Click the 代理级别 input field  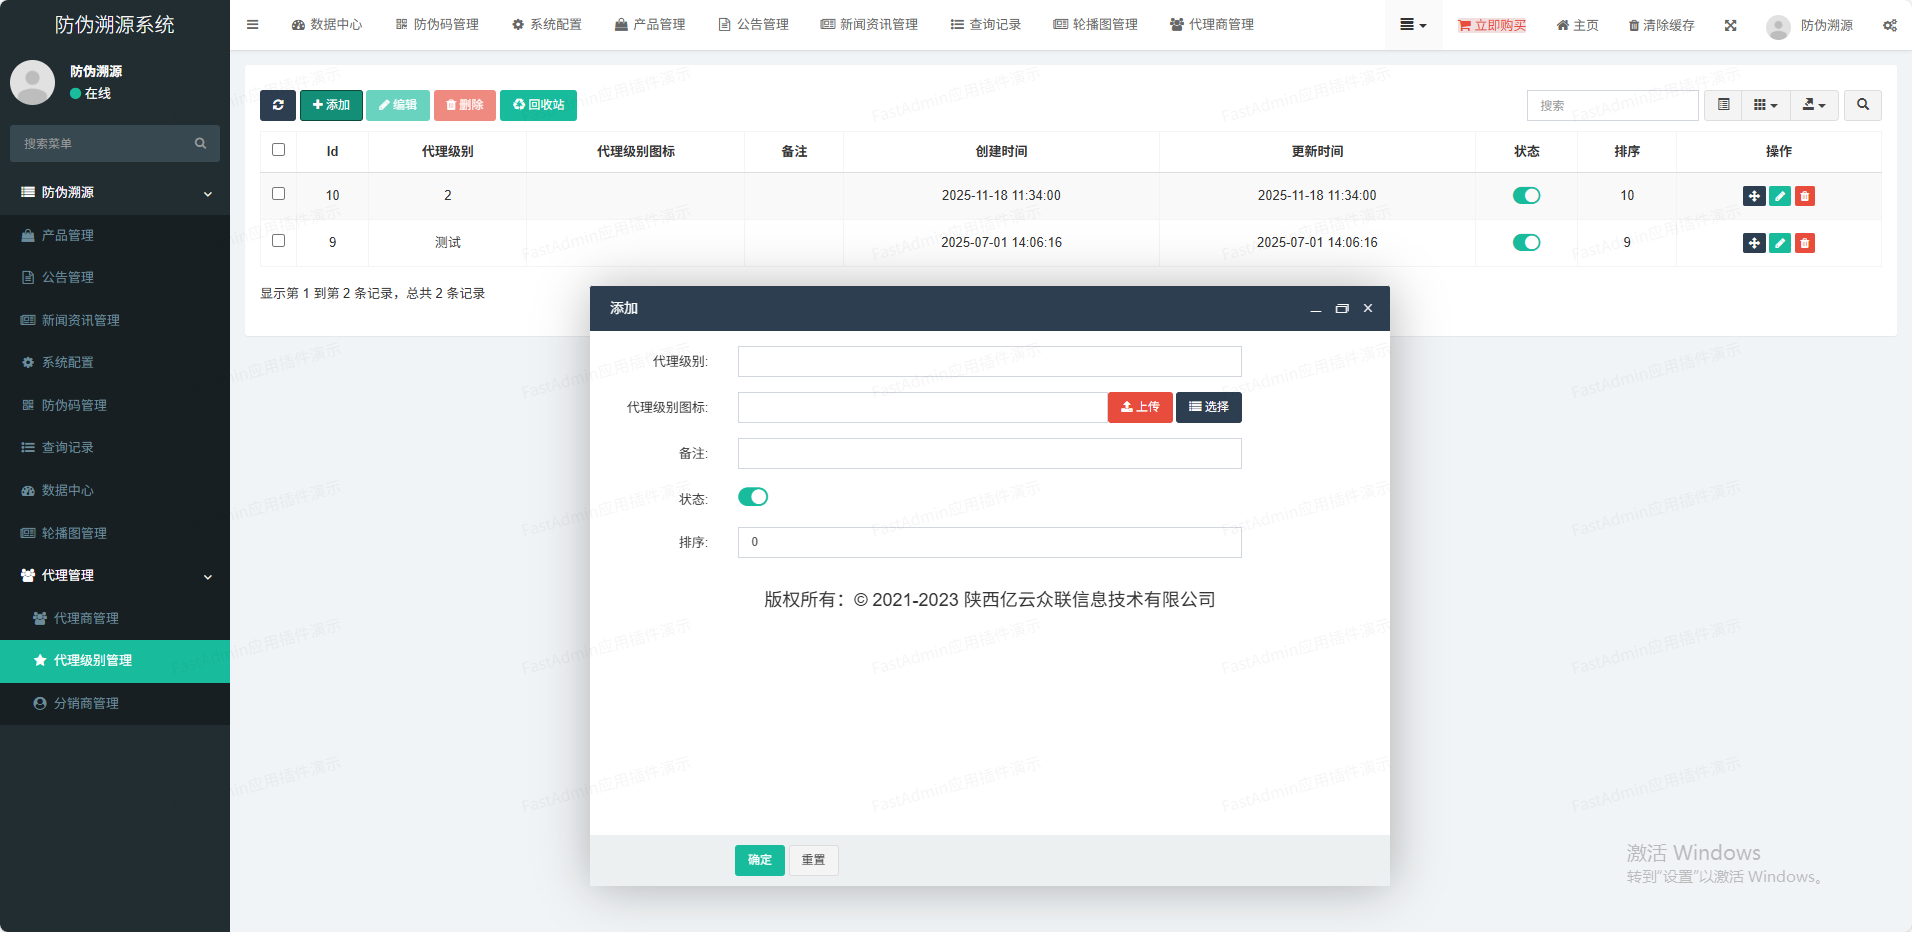tap(989, 361)
